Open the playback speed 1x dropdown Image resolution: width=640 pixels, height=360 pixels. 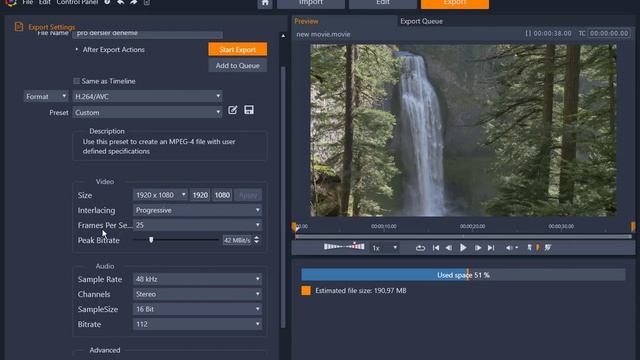[384, 248]
